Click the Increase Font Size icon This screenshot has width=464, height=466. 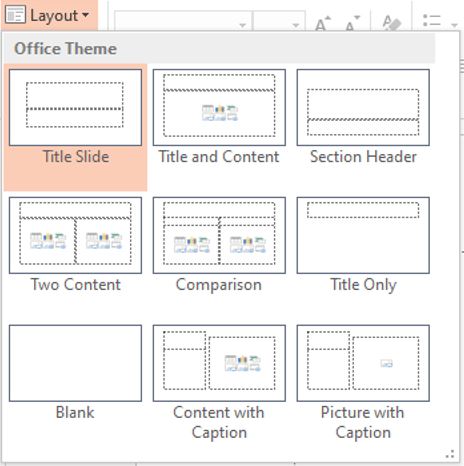pos(323,23)
